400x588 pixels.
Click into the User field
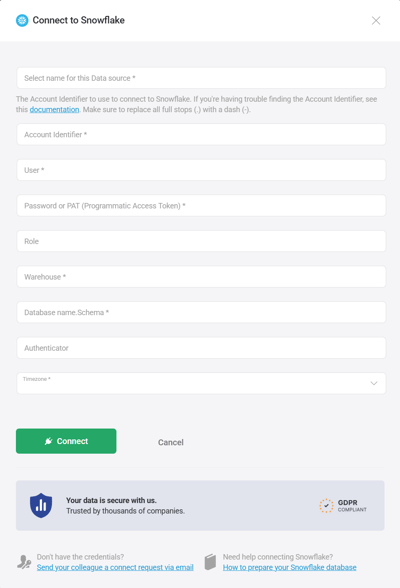click(x=201, y=170)
